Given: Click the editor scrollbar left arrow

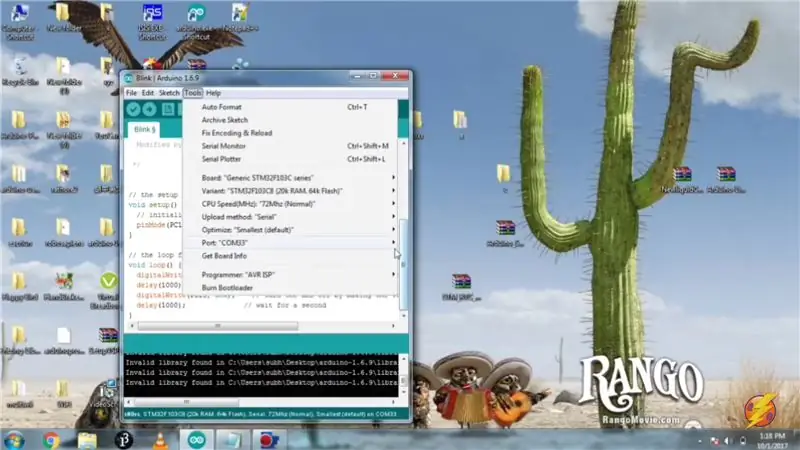Looking at the screenshot, I should click(132, 326).
